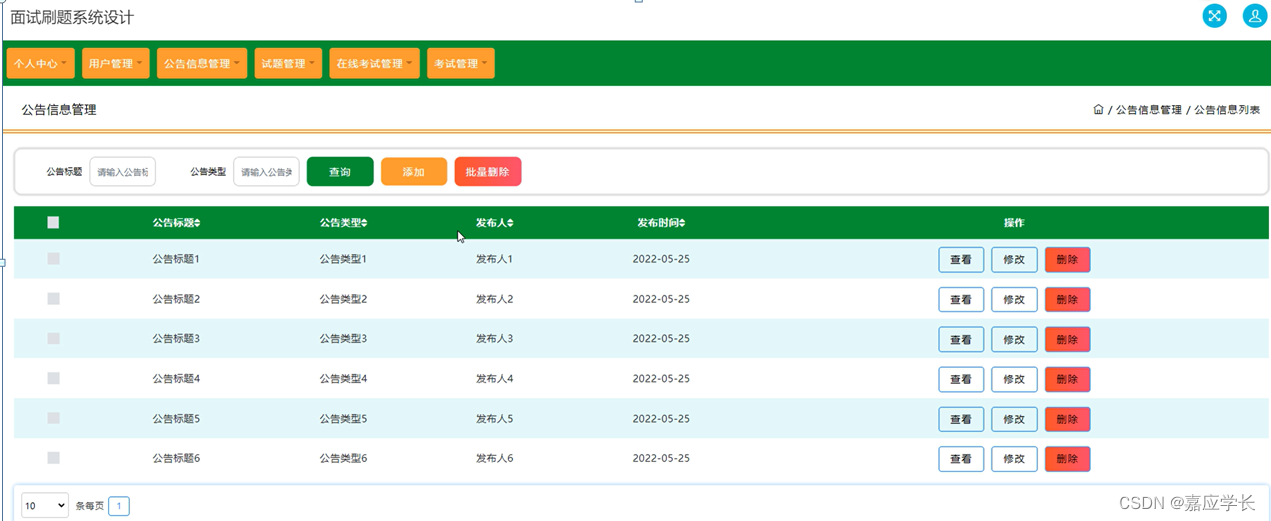Sort by 发布时间 column arrows
The height and width of the screenshot is (521, 1271).
coord(682,223)
